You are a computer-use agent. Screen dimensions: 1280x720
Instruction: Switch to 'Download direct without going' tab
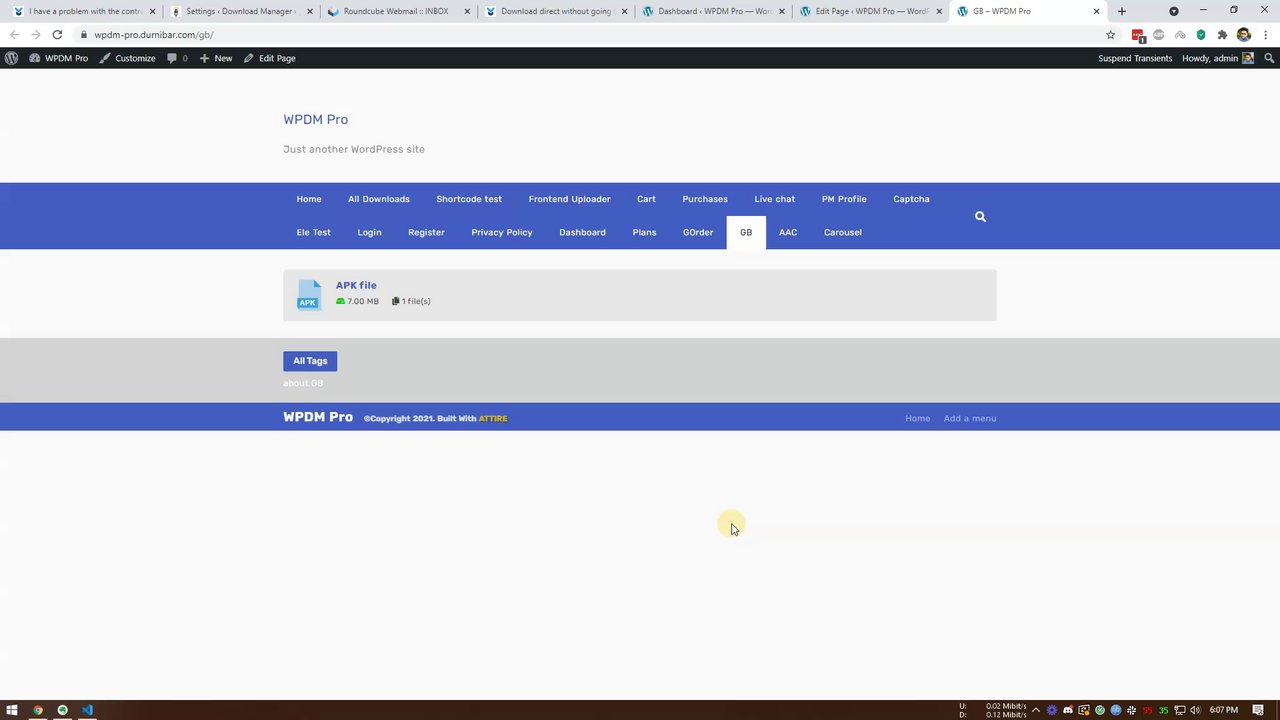coord(555,11)
